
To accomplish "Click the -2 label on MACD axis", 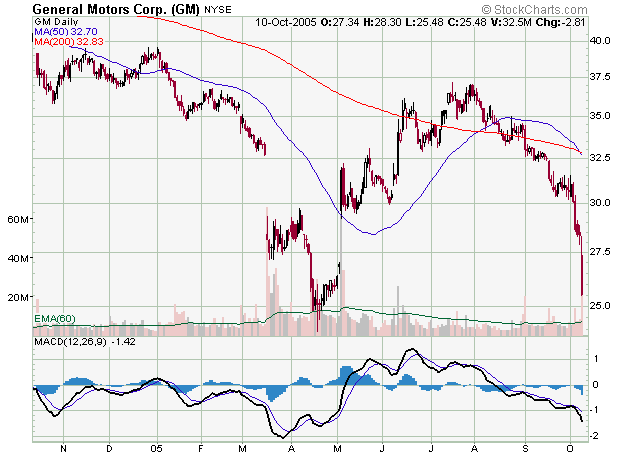I will coord(594,436).
